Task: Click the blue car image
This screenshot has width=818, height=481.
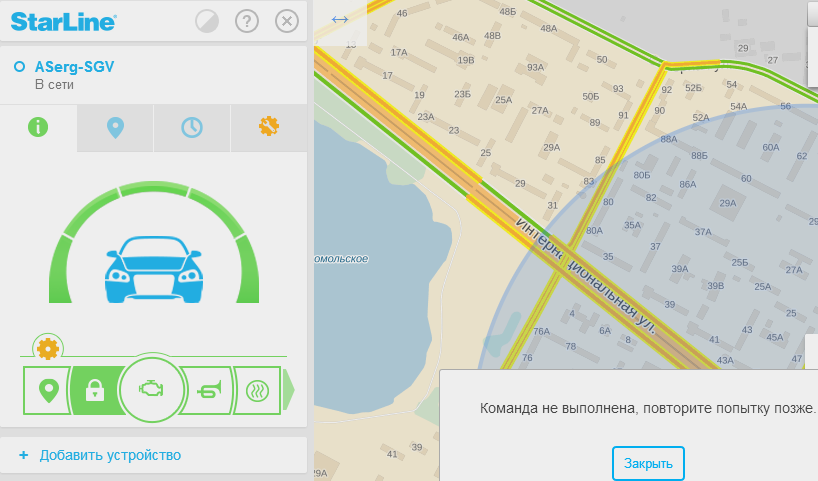Action: pyautogui.click(x=153, y=269)
